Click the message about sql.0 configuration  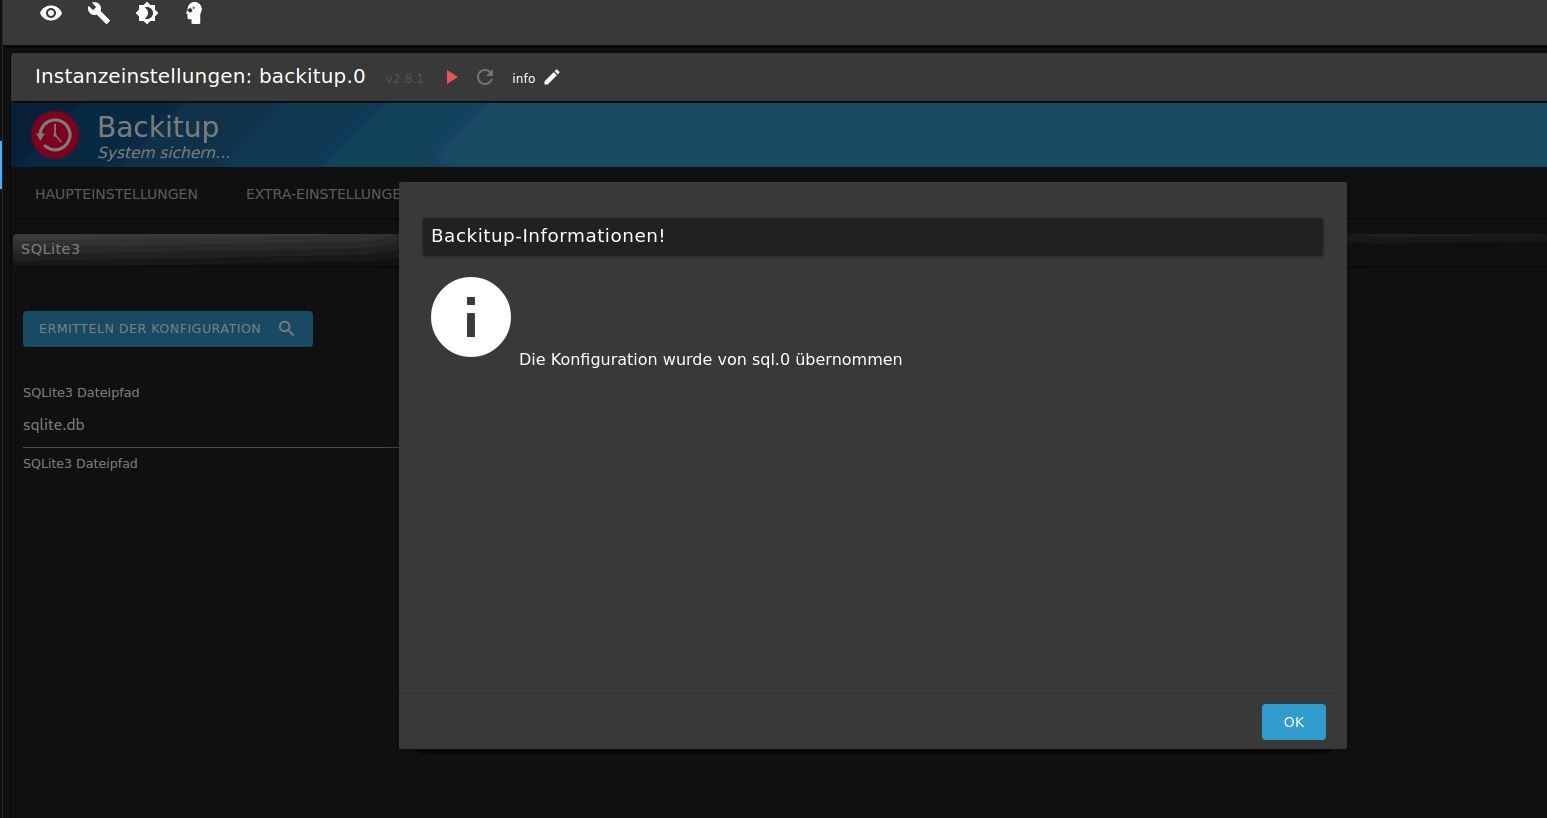click(x=710, y=359)
